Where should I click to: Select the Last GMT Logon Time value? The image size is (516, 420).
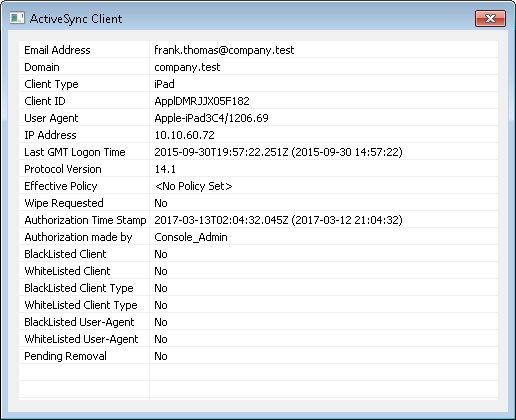click(x=278, y=152)
